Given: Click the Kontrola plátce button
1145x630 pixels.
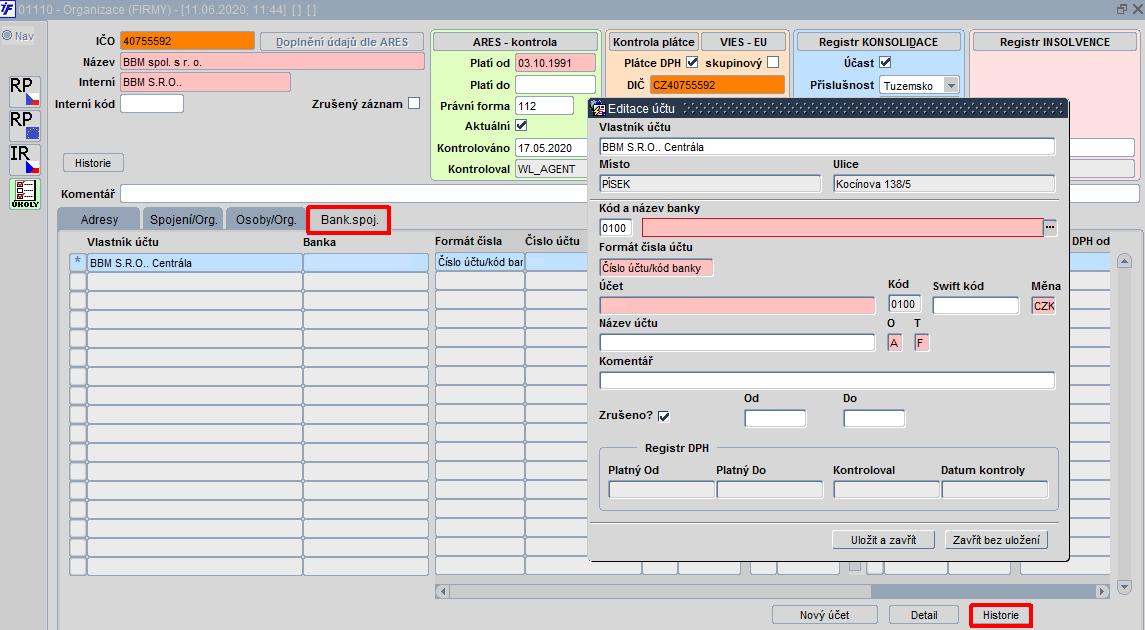Looking at the screenshot, I should coord(654,42).
